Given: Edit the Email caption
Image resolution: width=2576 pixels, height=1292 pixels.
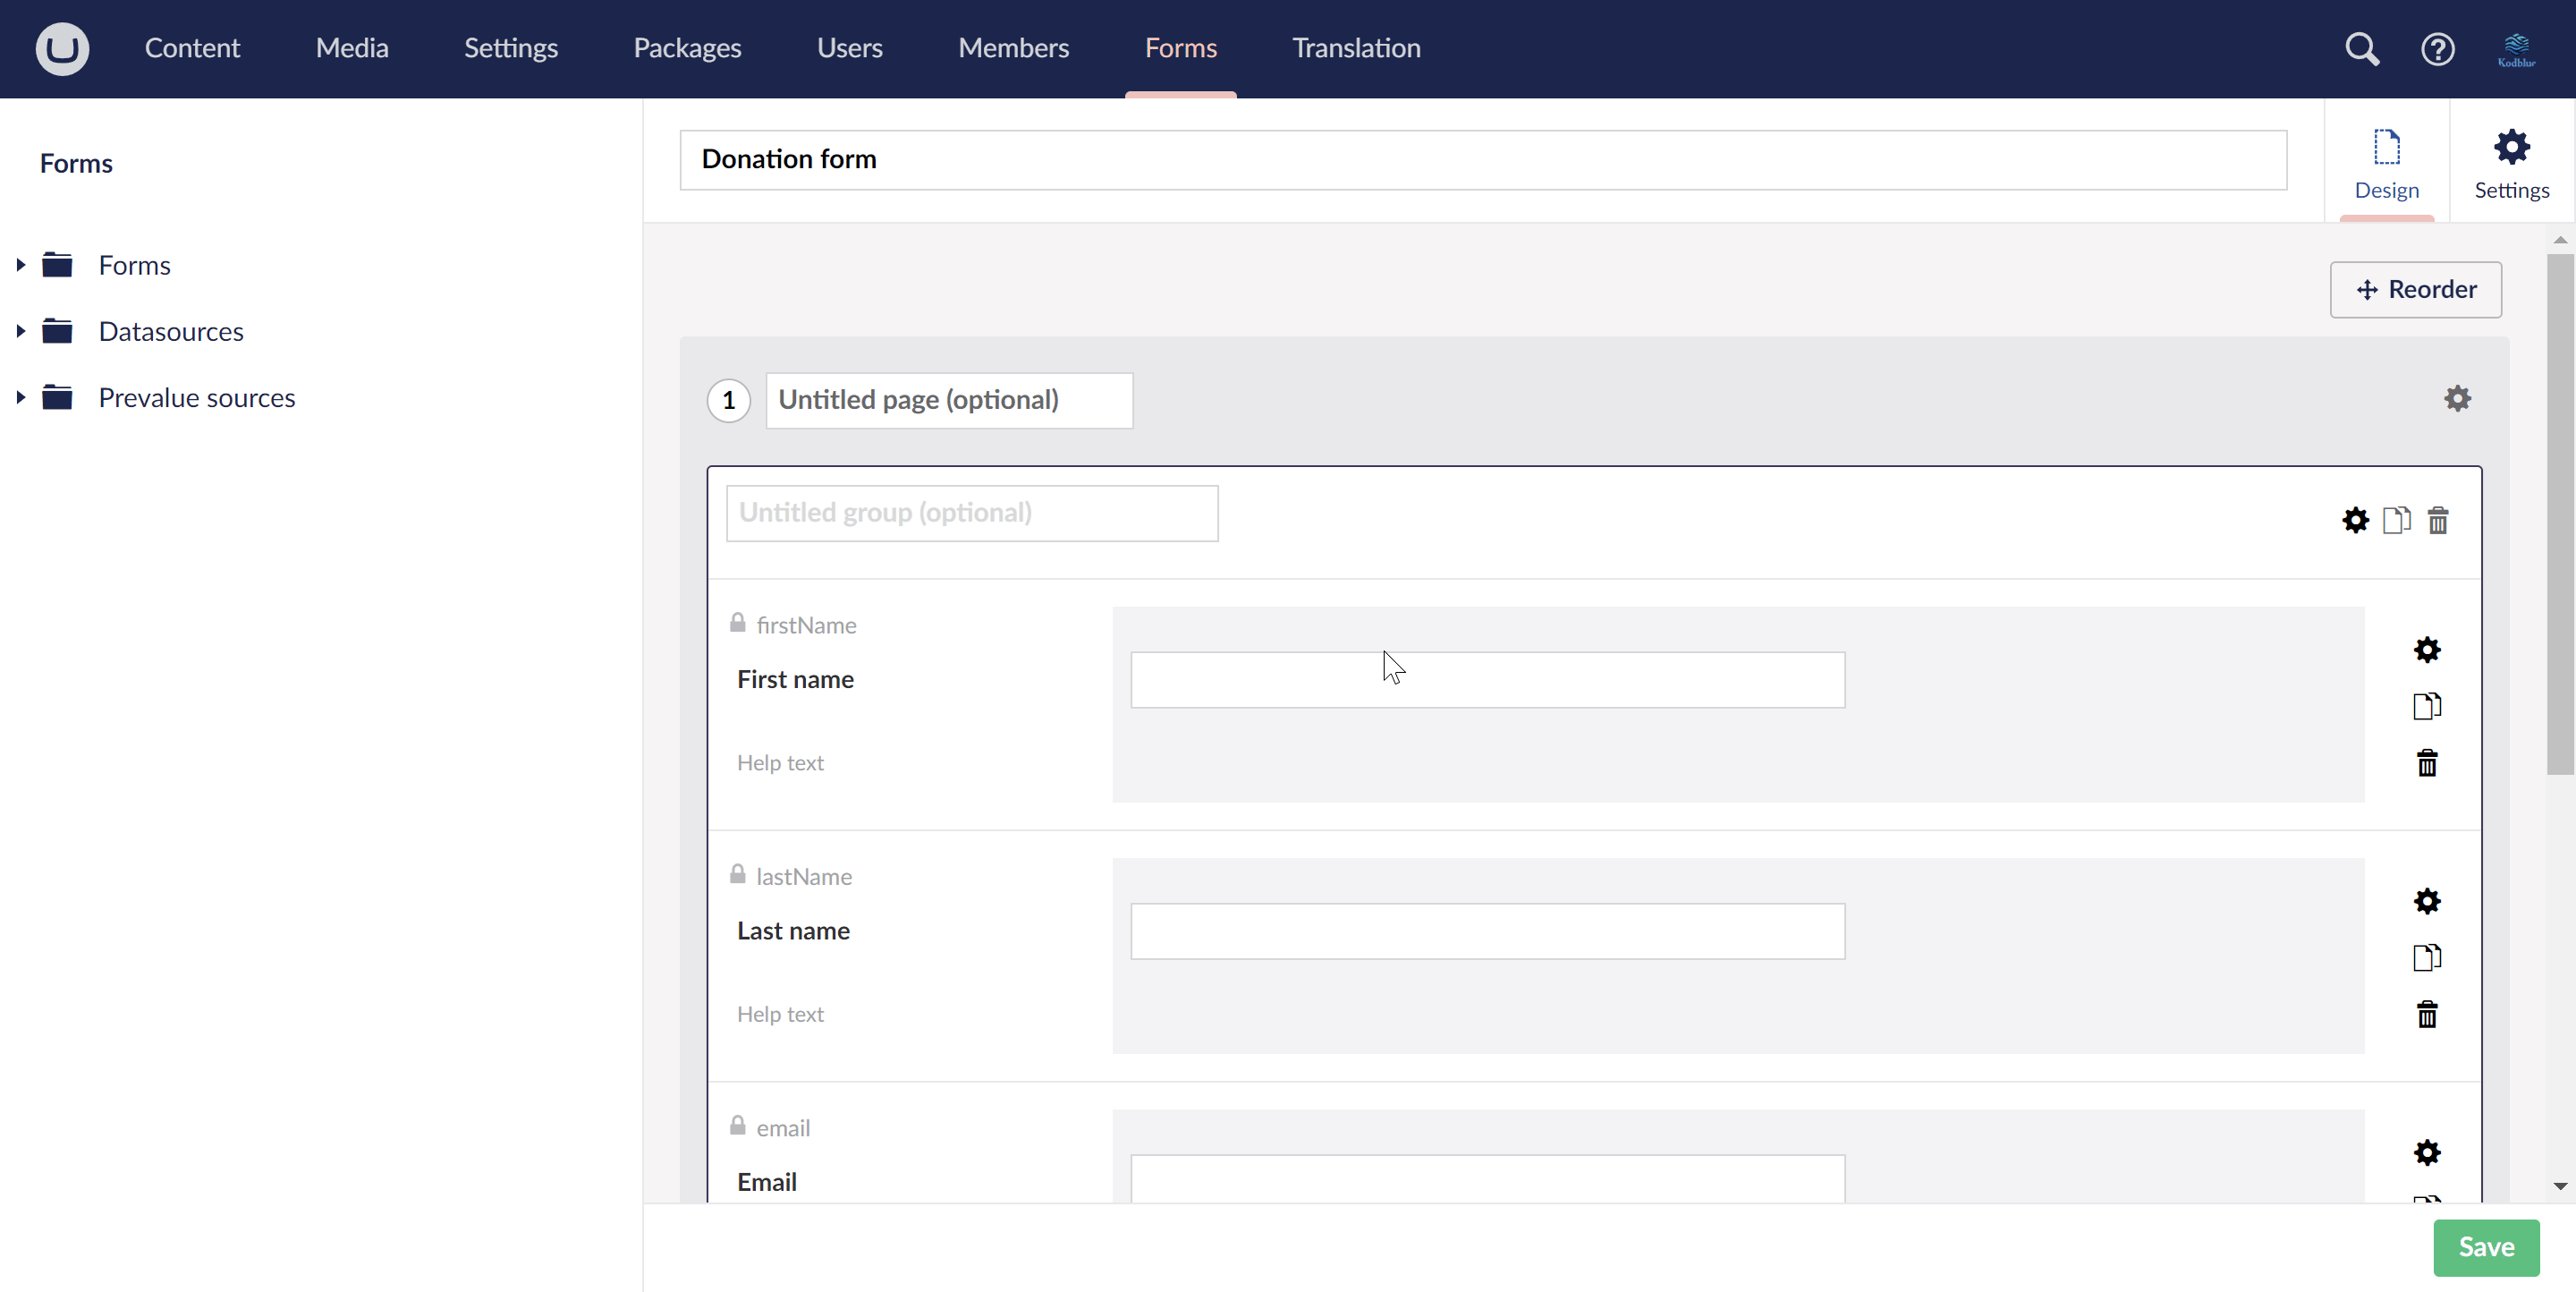Looking at the screenshot, I should tap(767, 1181).
